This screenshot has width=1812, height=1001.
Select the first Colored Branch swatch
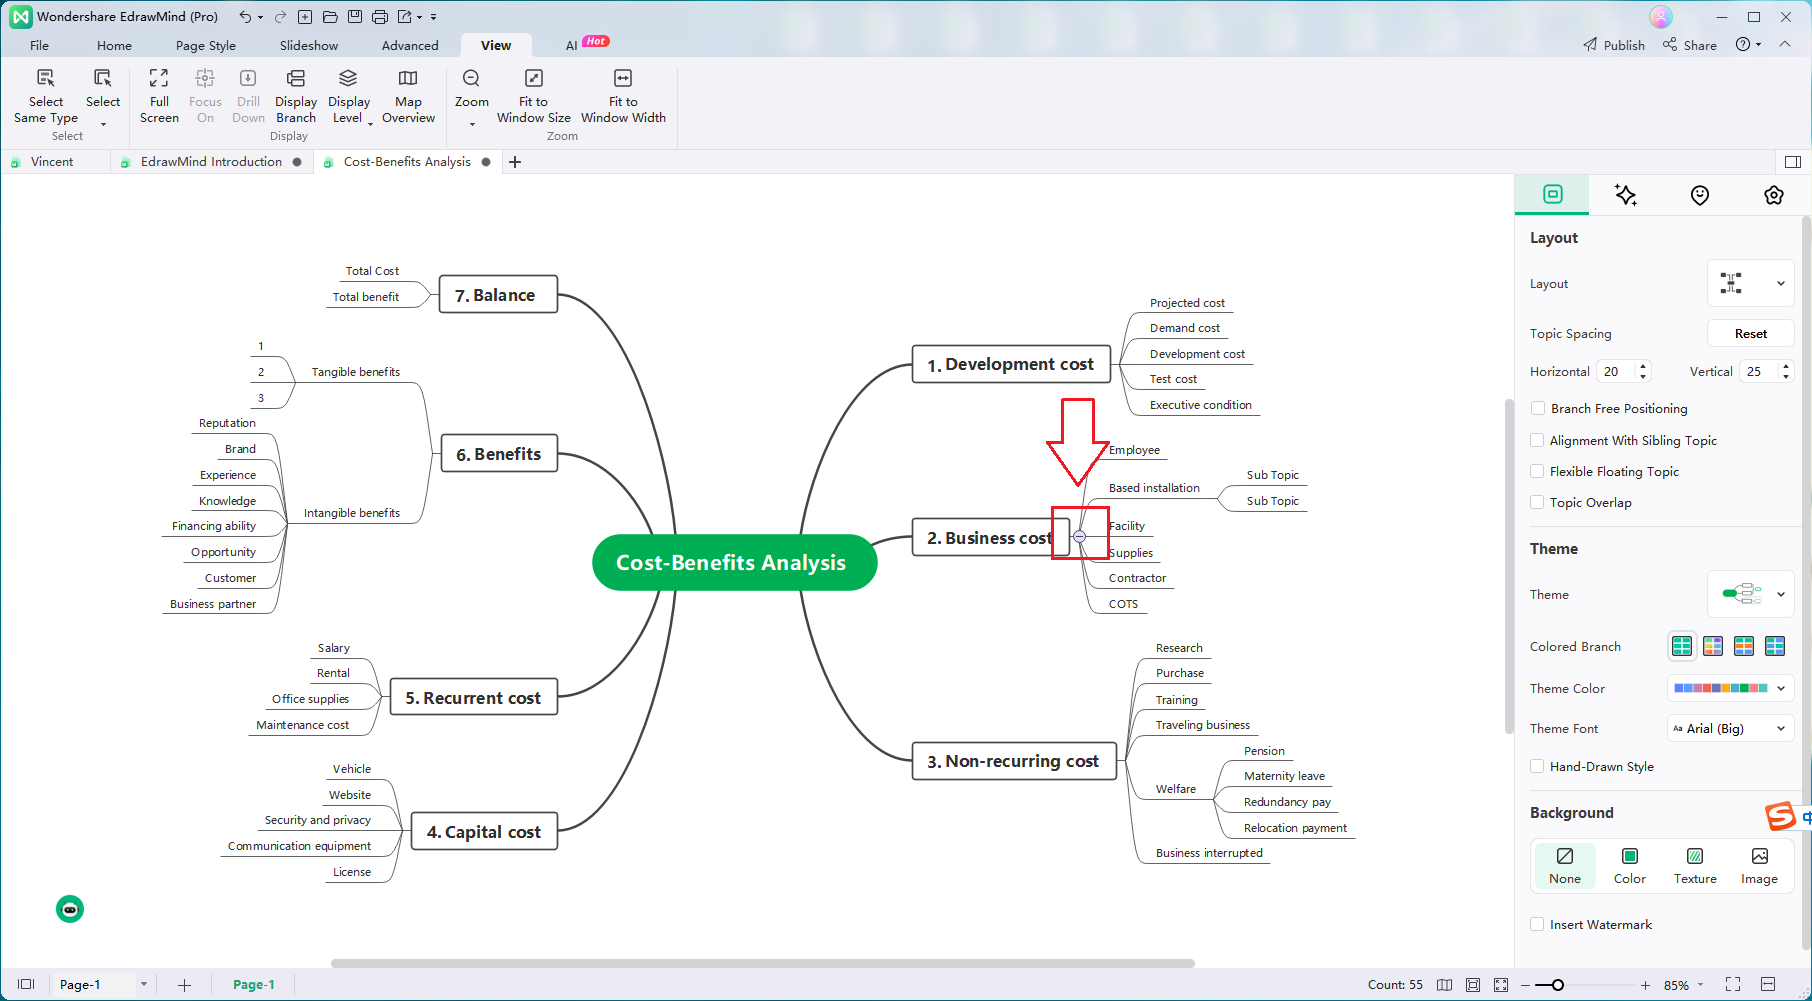(x=1682, y=646)
